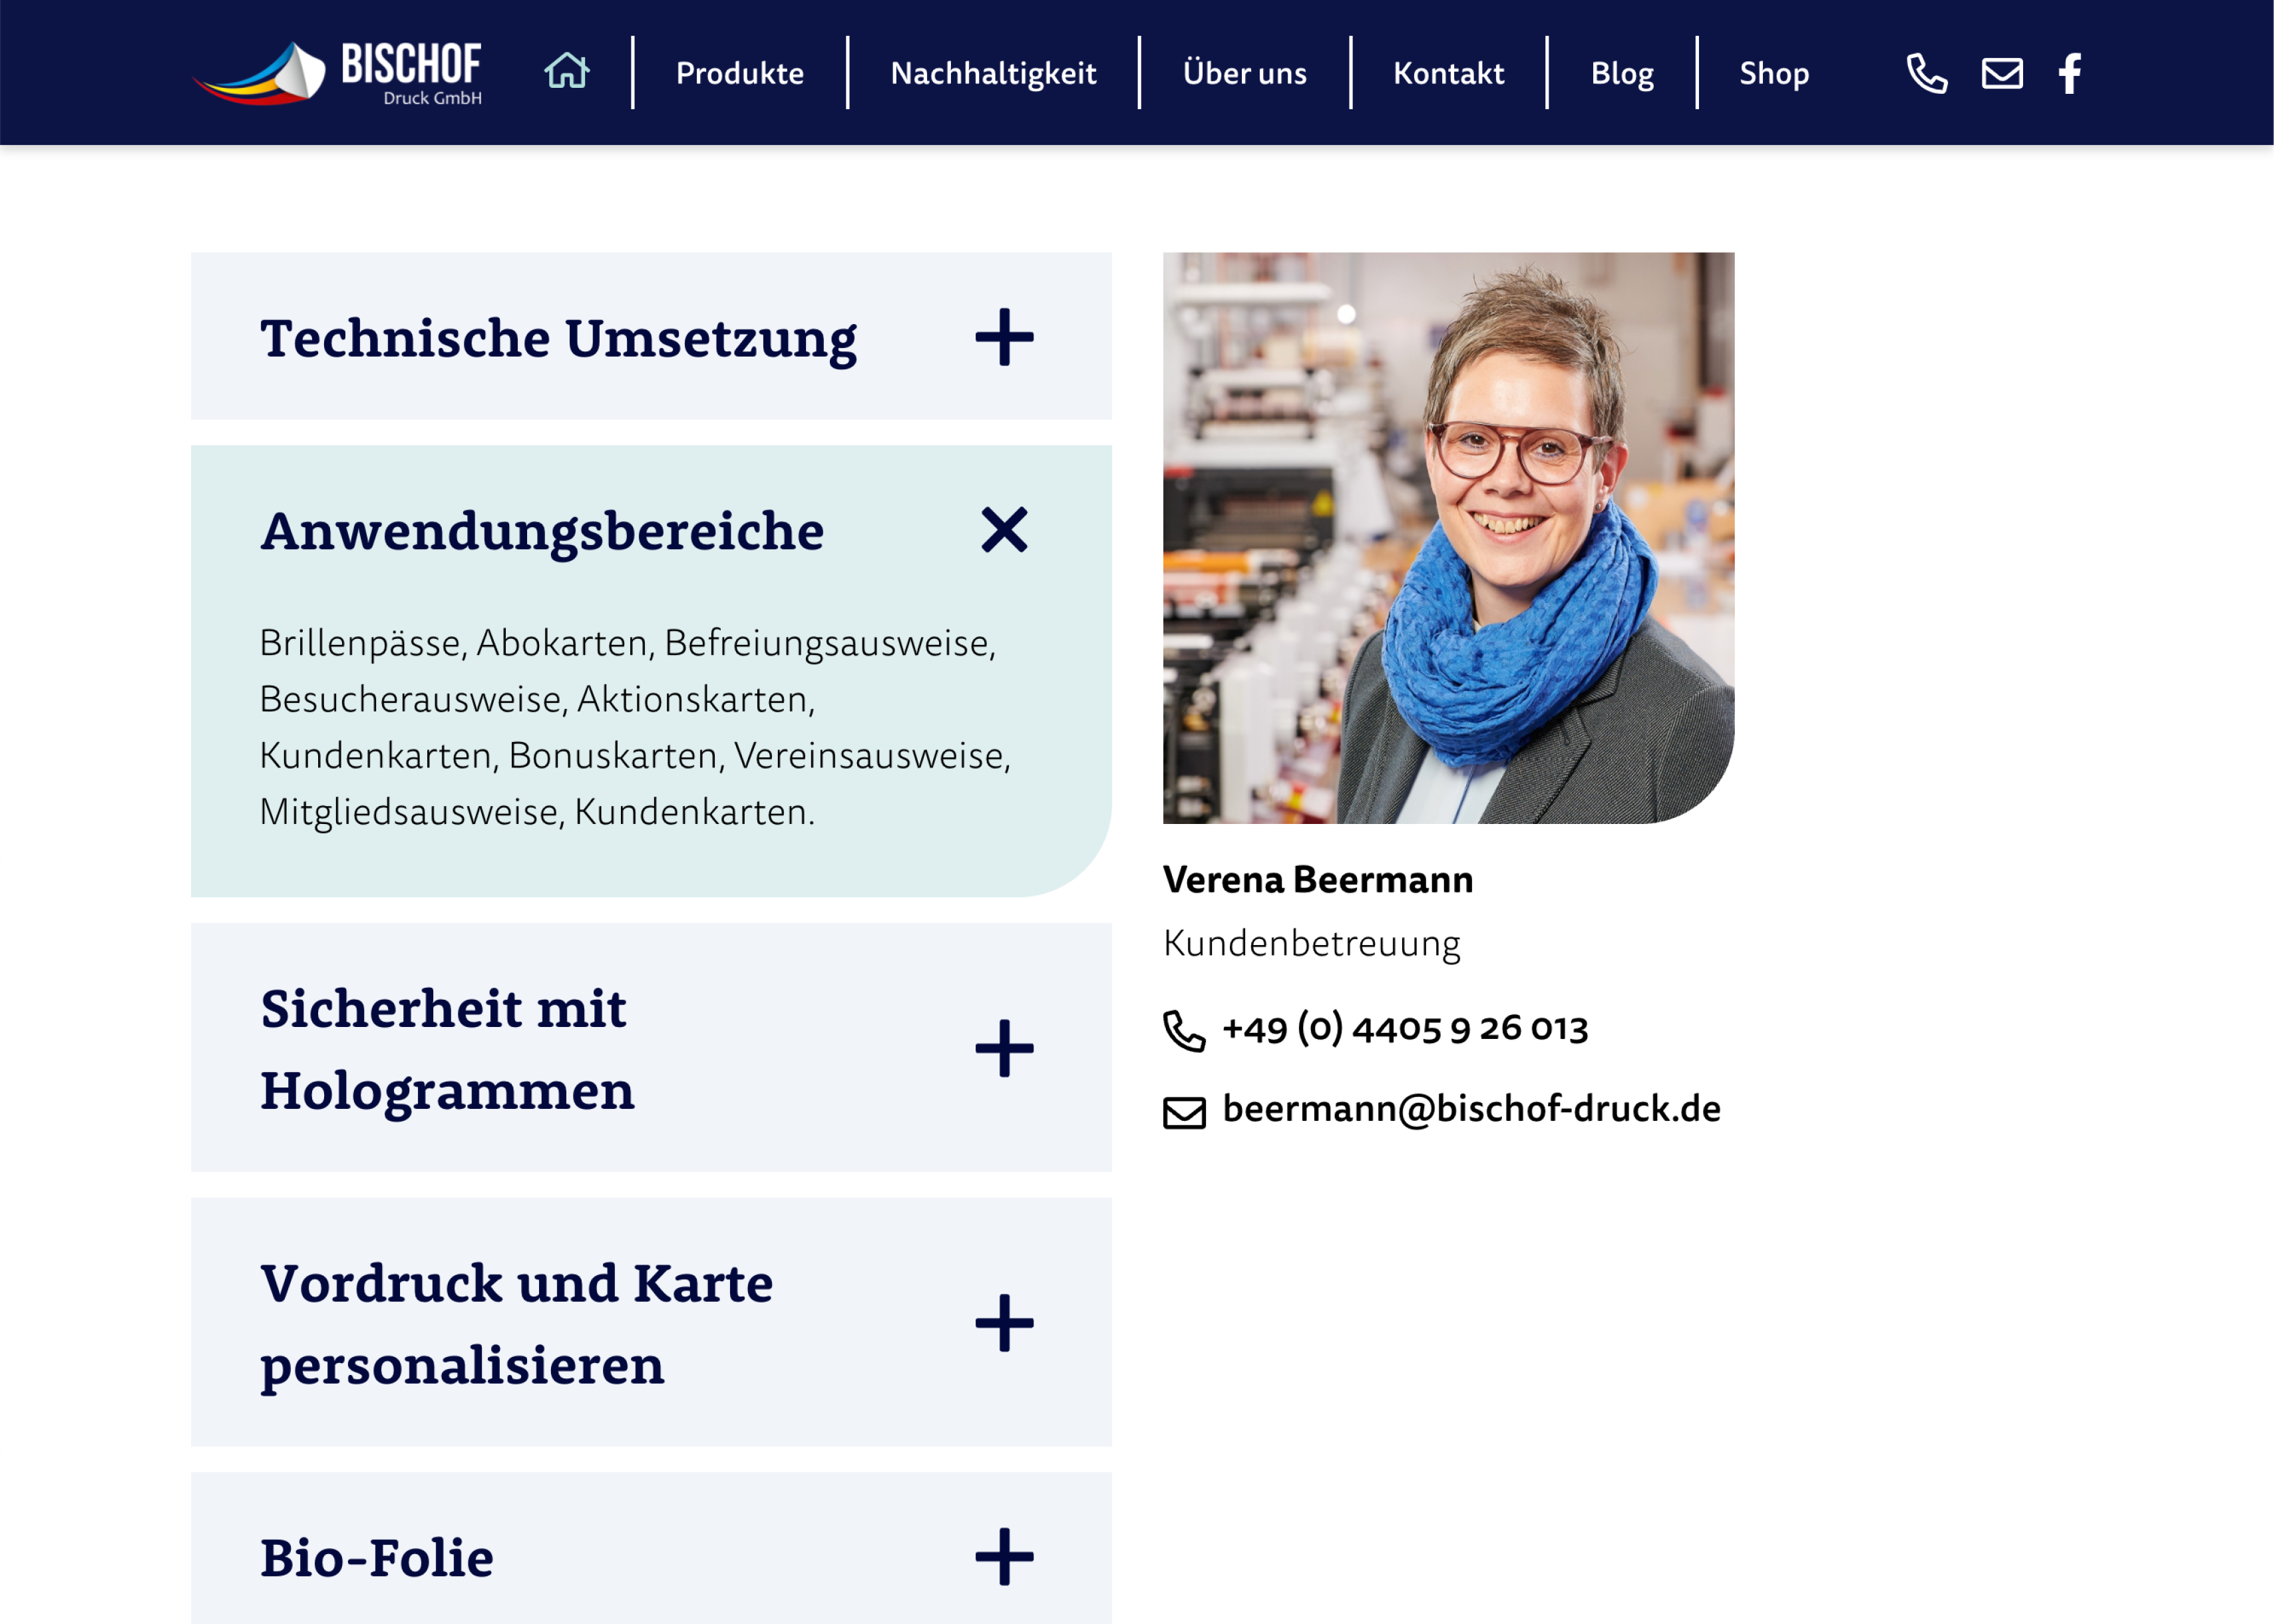Close Anwendungsbereiche with the X icon

click(1004, 530)
